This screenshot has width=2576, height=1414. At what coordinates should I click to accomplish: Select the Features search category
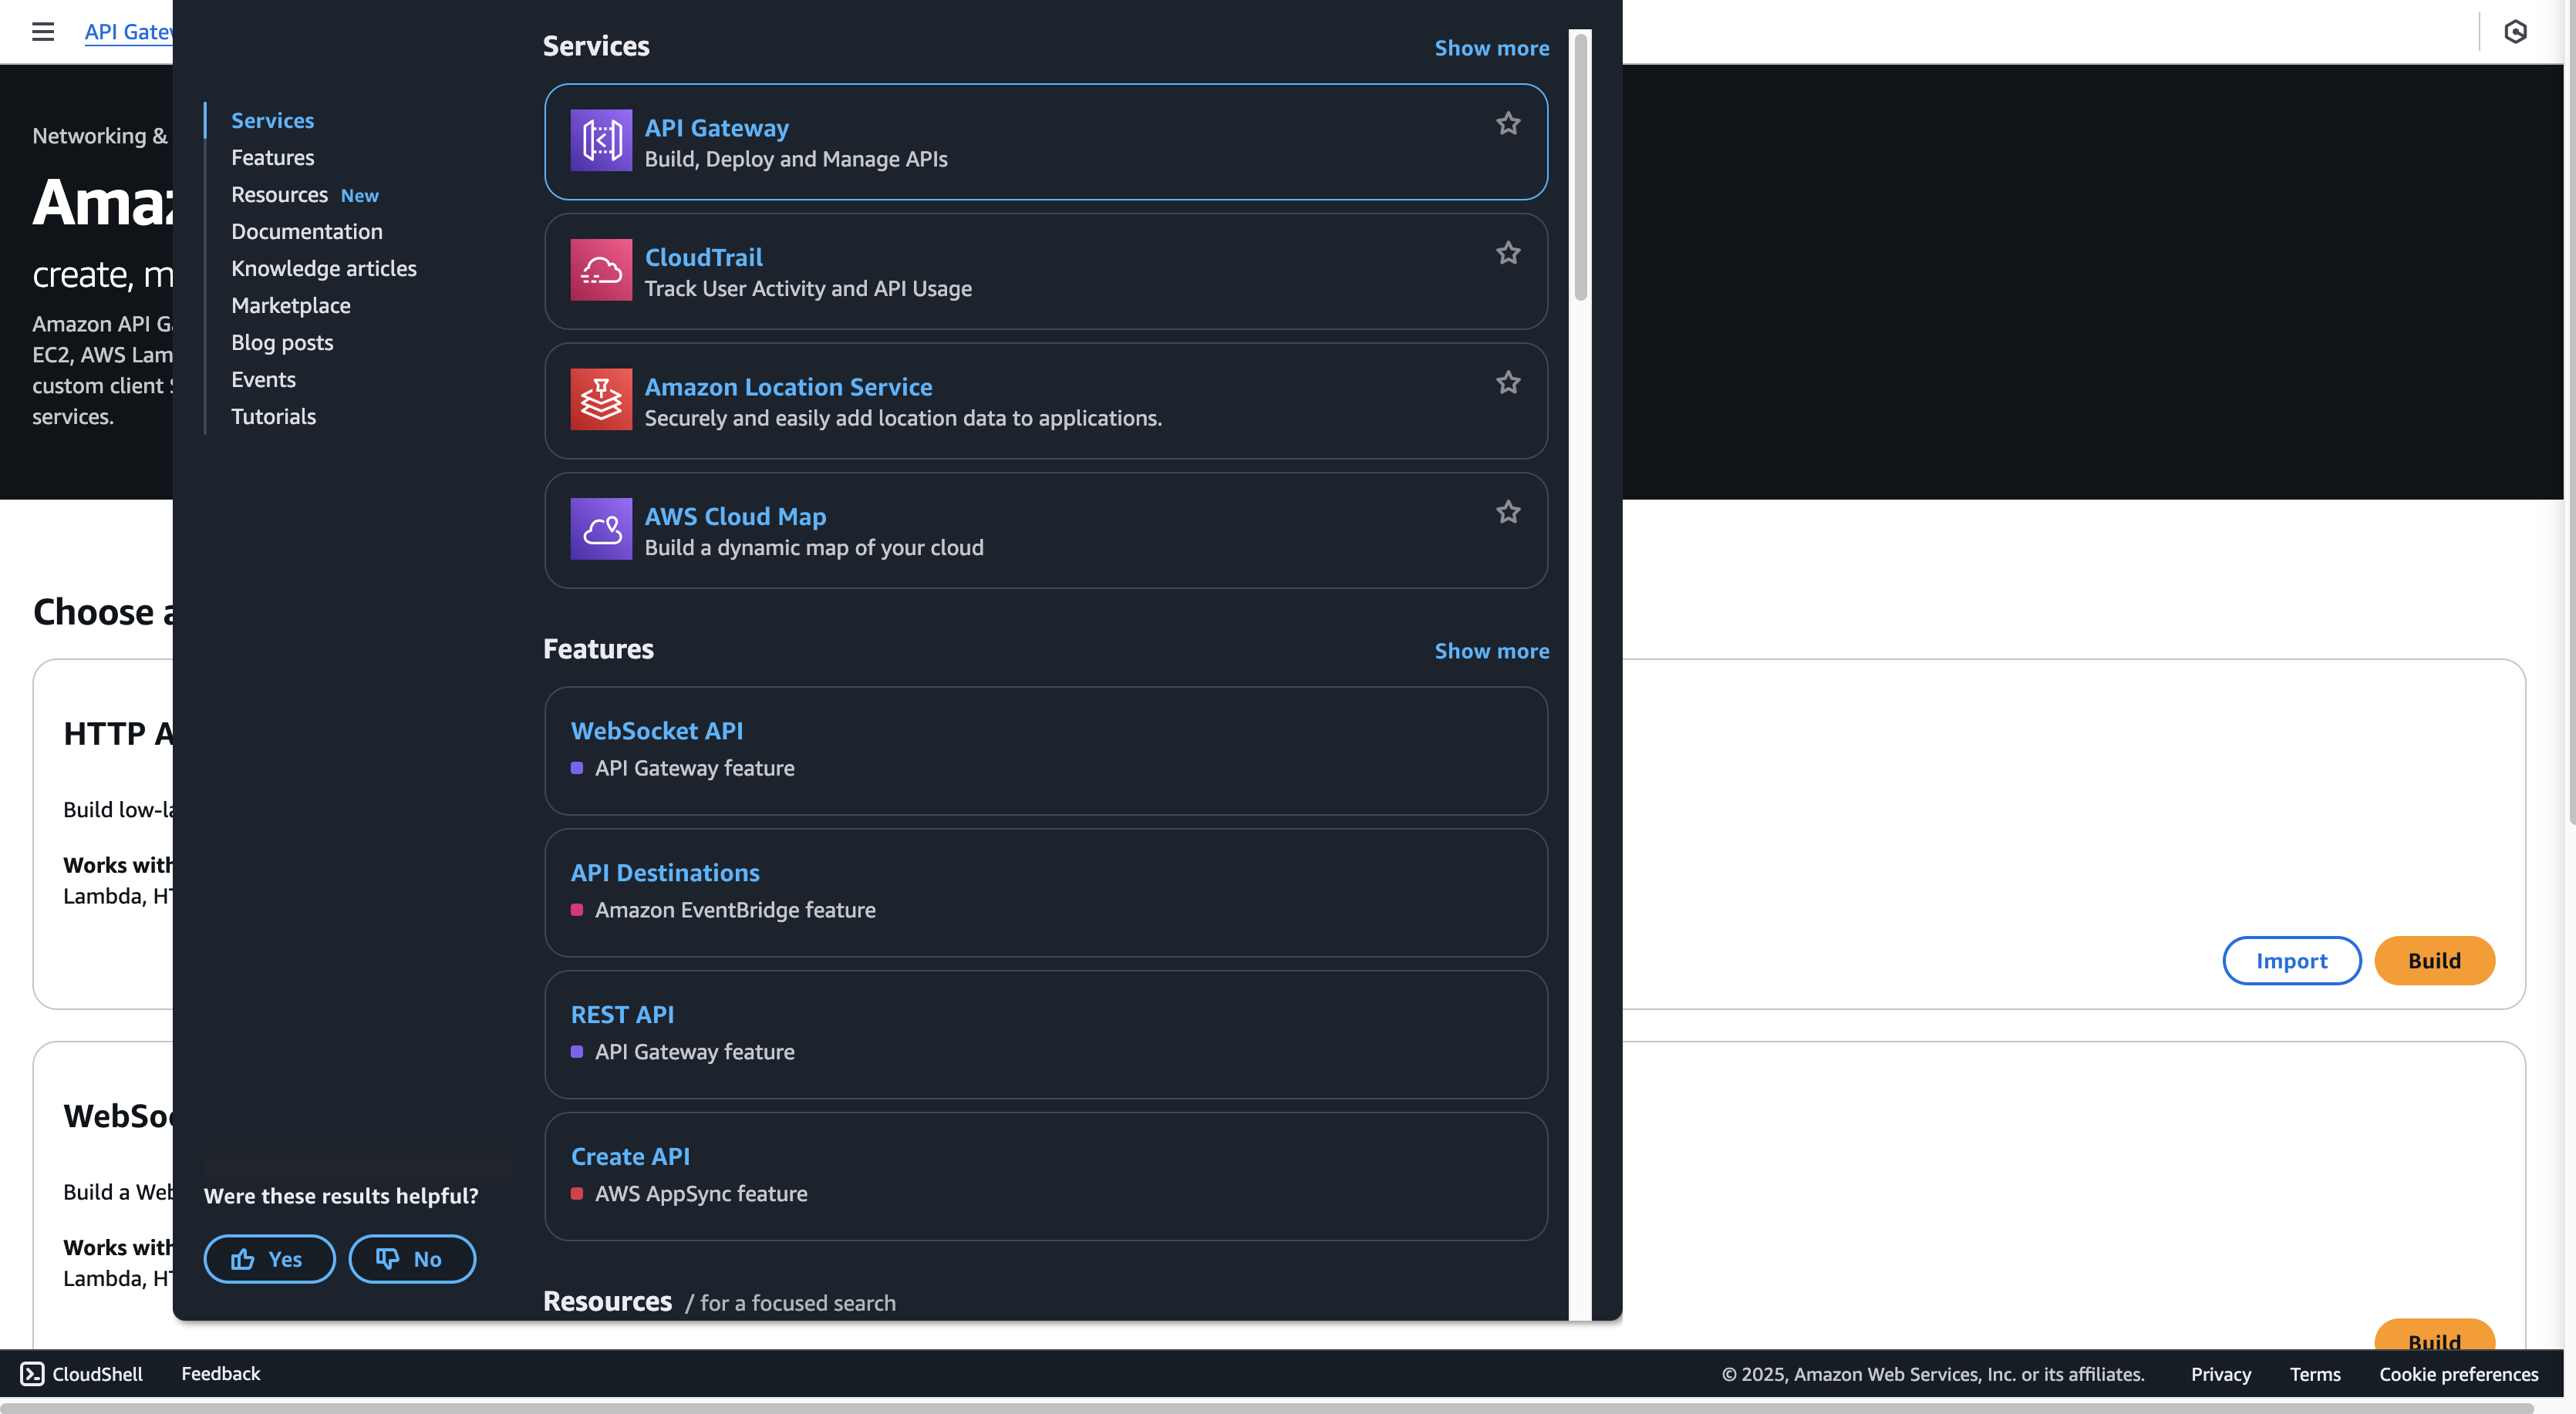click(x=272, y=158)
